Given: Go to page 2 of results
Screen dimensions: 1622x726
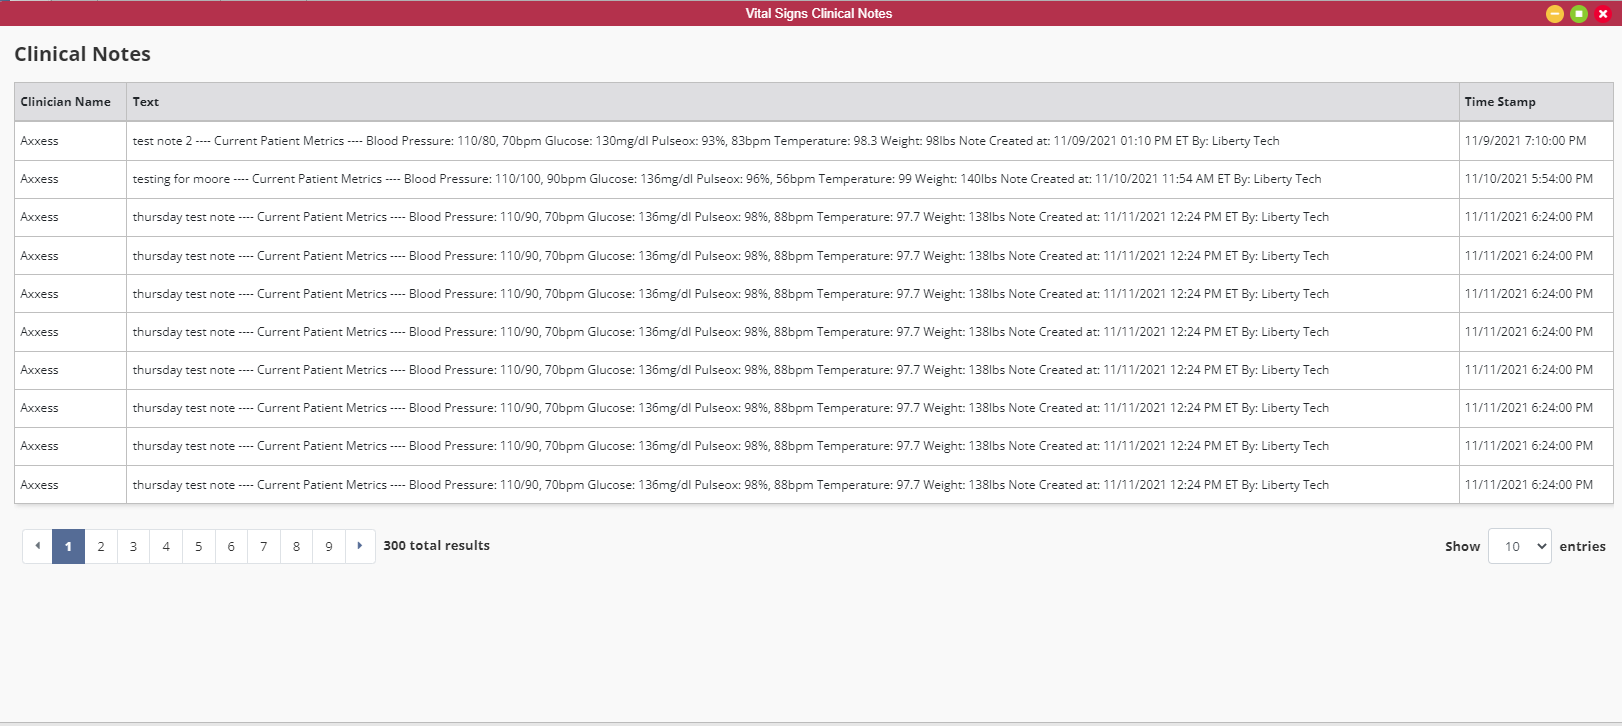Looking at the screenshot, I should 101,546.
